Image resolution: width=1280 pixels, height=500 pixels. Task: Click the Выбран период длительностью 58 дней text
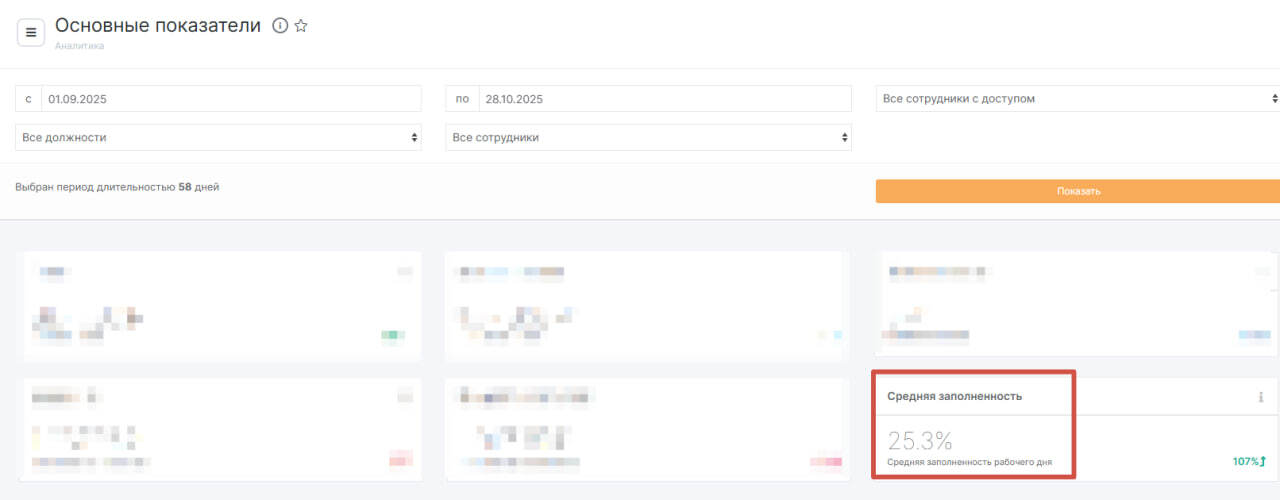(x=117, y=186)
